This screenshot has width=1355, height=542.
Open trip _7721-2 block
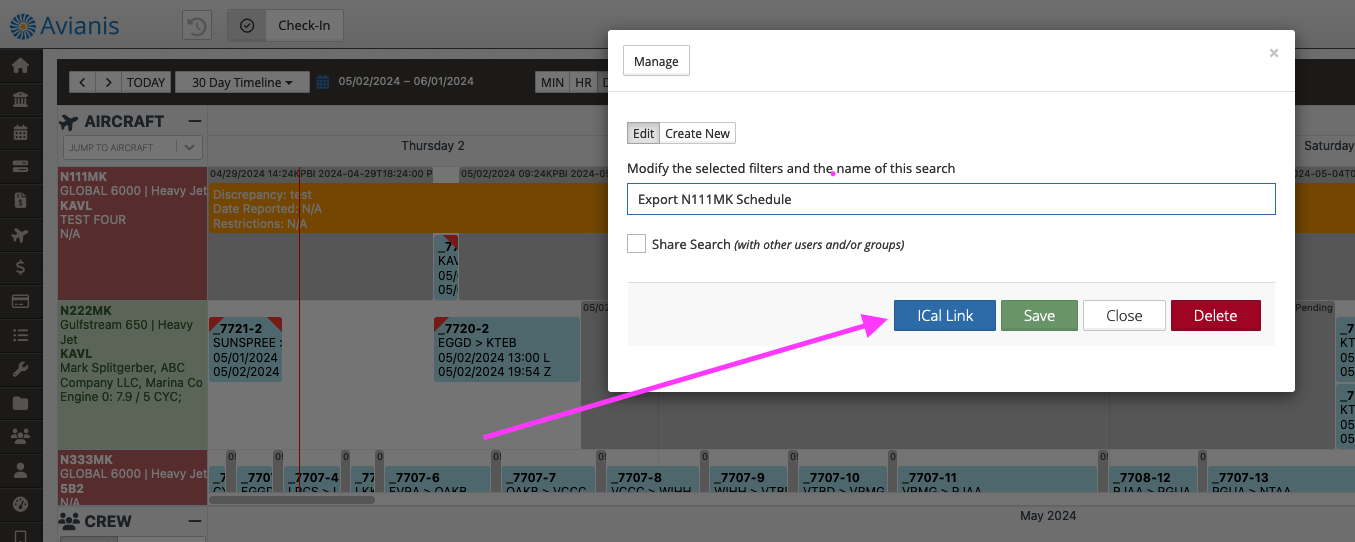245,349
